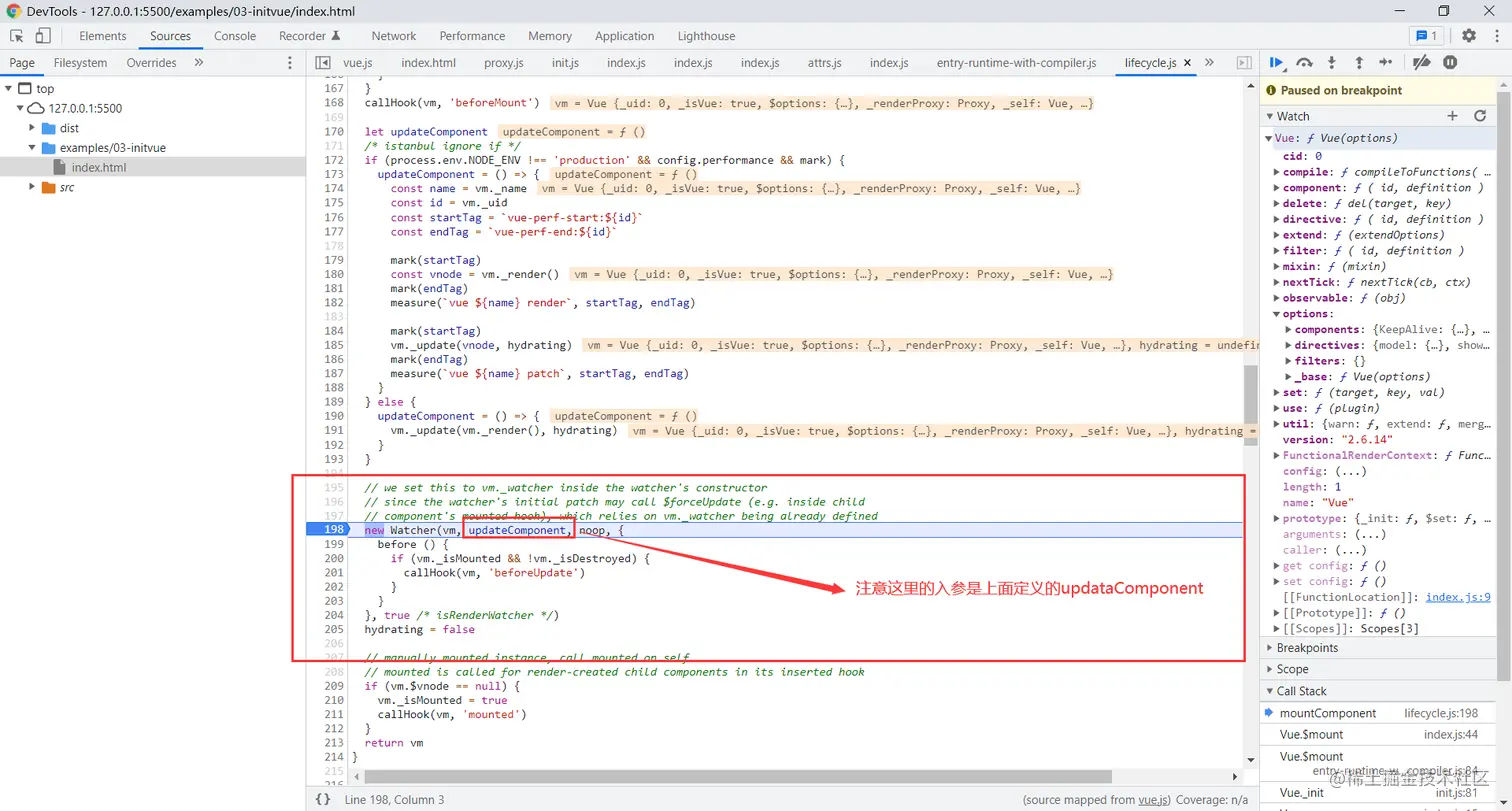Switch to Console panel
This screenshot has width=1512, height=811.
point(235,36)
